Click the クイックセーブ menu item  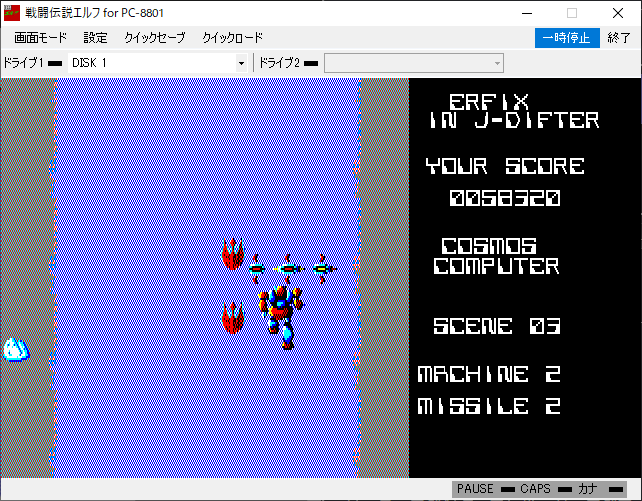154,38
